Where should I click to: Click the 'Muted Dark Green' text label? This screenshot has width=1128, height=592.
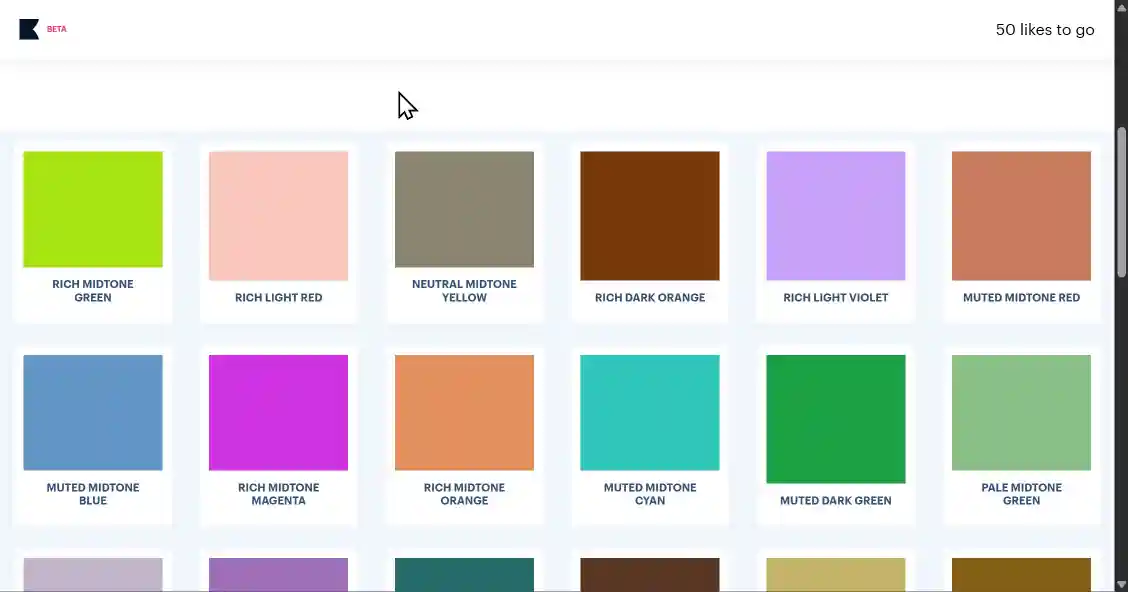click(x=836, y=501)
